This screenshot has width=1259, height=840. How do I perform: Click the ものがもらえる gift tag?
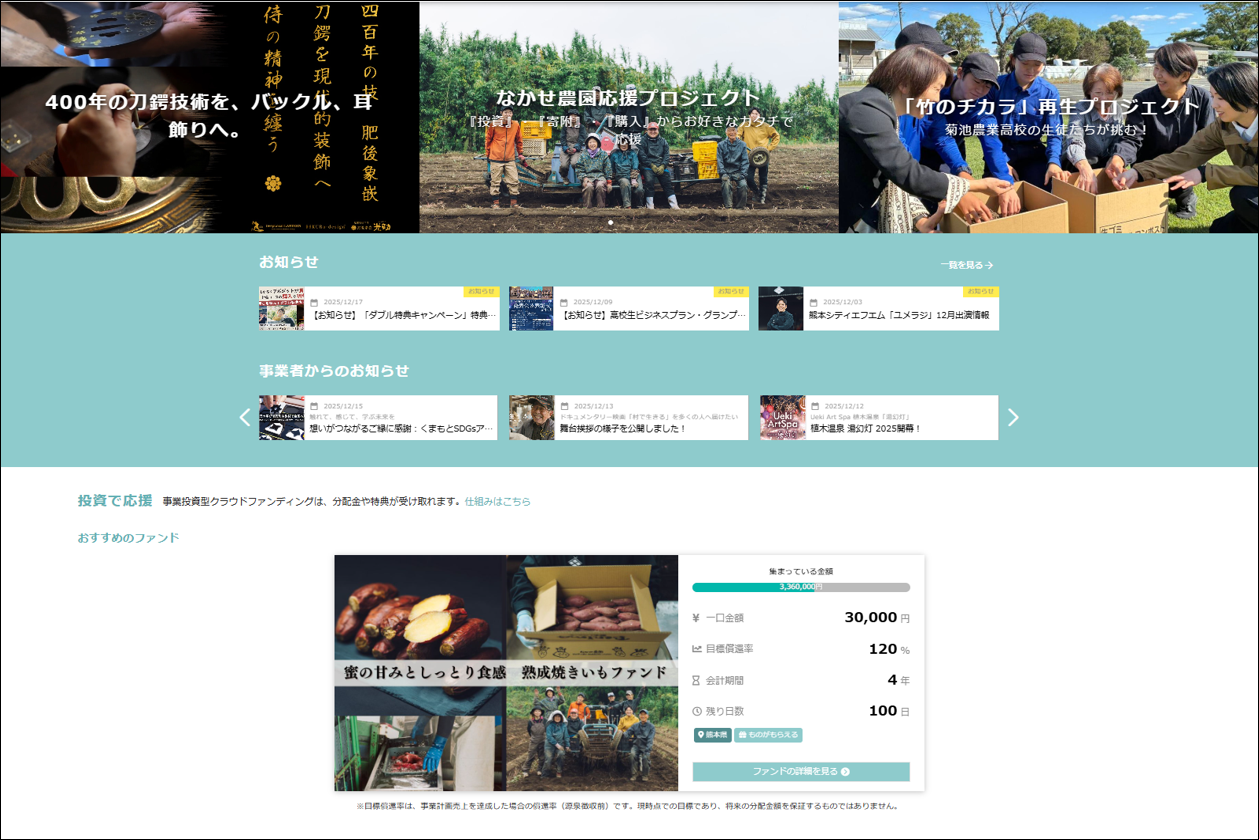(x=768, y=735)
